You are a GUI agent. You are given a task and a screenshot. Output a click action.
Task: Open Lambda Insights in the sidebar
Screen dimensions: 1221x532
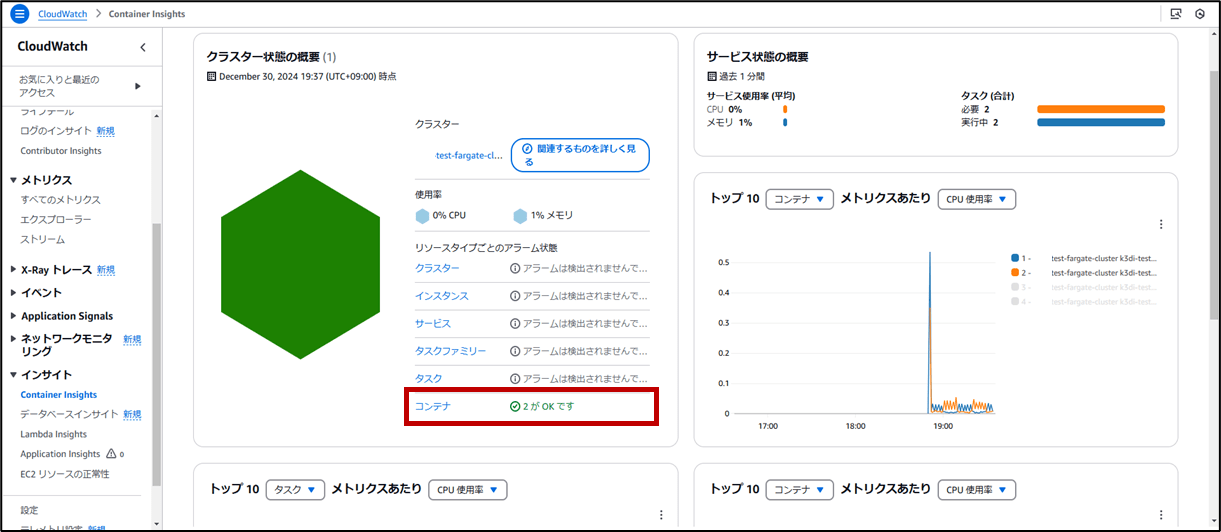54,434
